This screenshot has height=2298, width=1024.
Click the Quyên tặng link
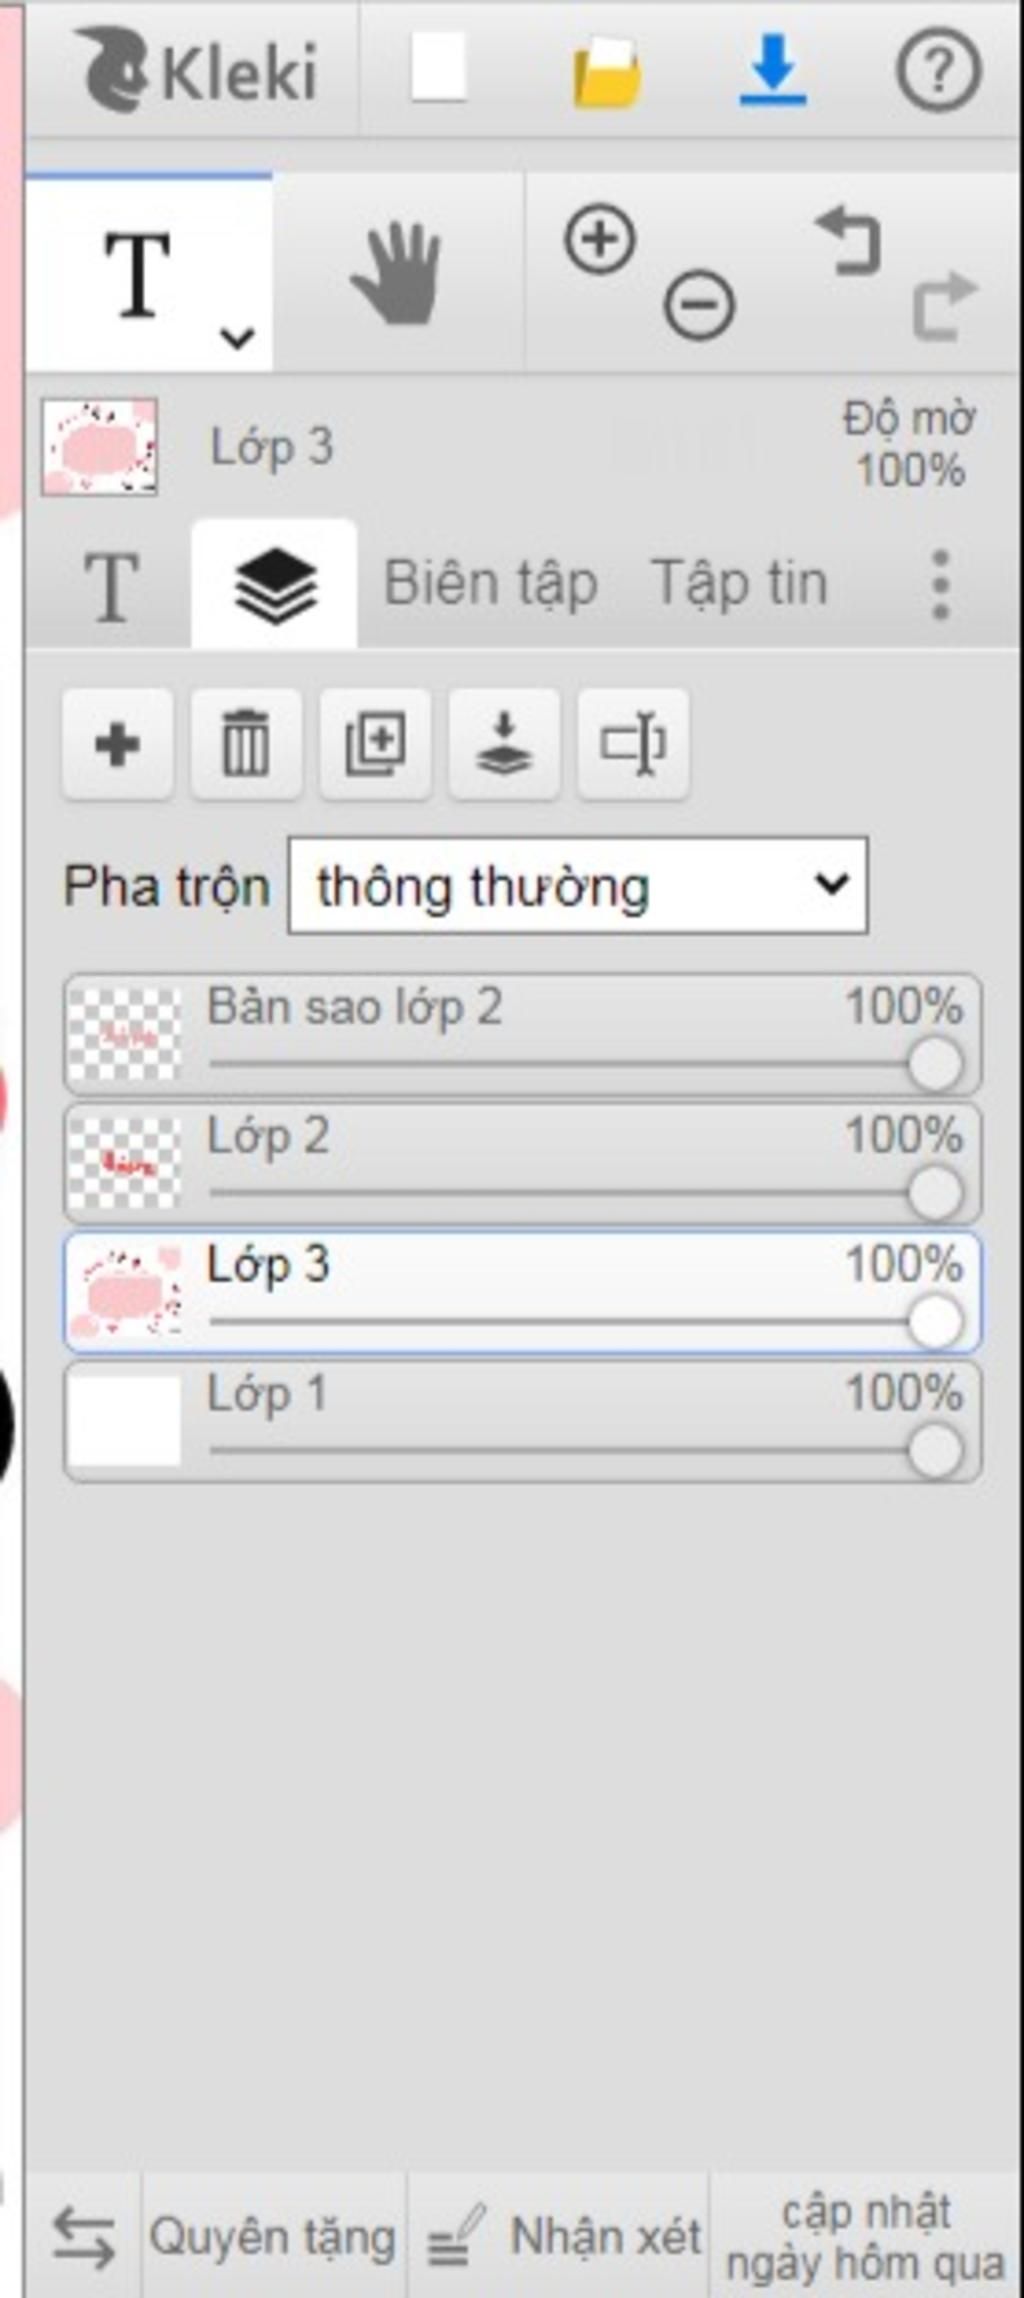tap(272, 2236)
